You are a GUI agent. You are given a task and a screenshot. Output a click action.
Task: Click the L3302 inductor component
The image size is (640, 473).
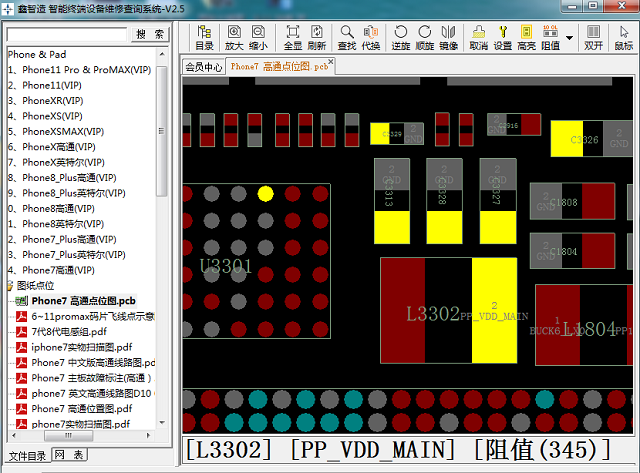(x=449, y=310)
